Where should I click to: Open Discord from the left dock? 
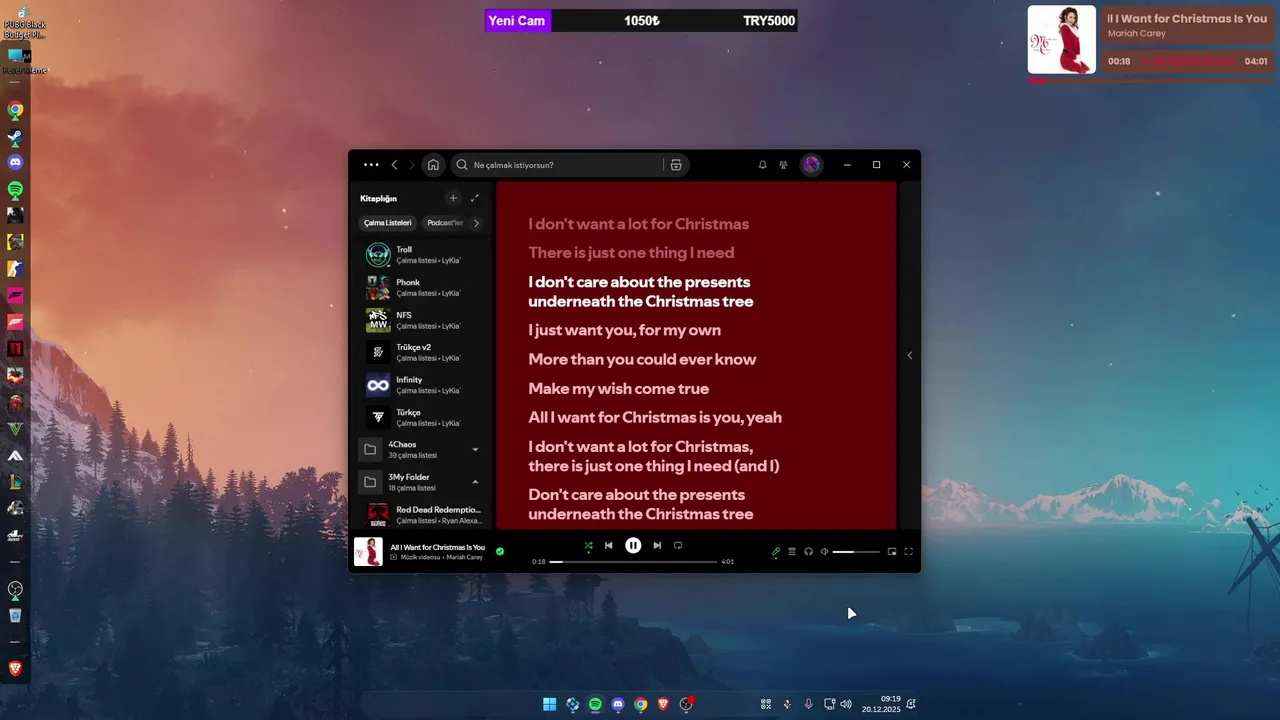[x=15, y=162]
